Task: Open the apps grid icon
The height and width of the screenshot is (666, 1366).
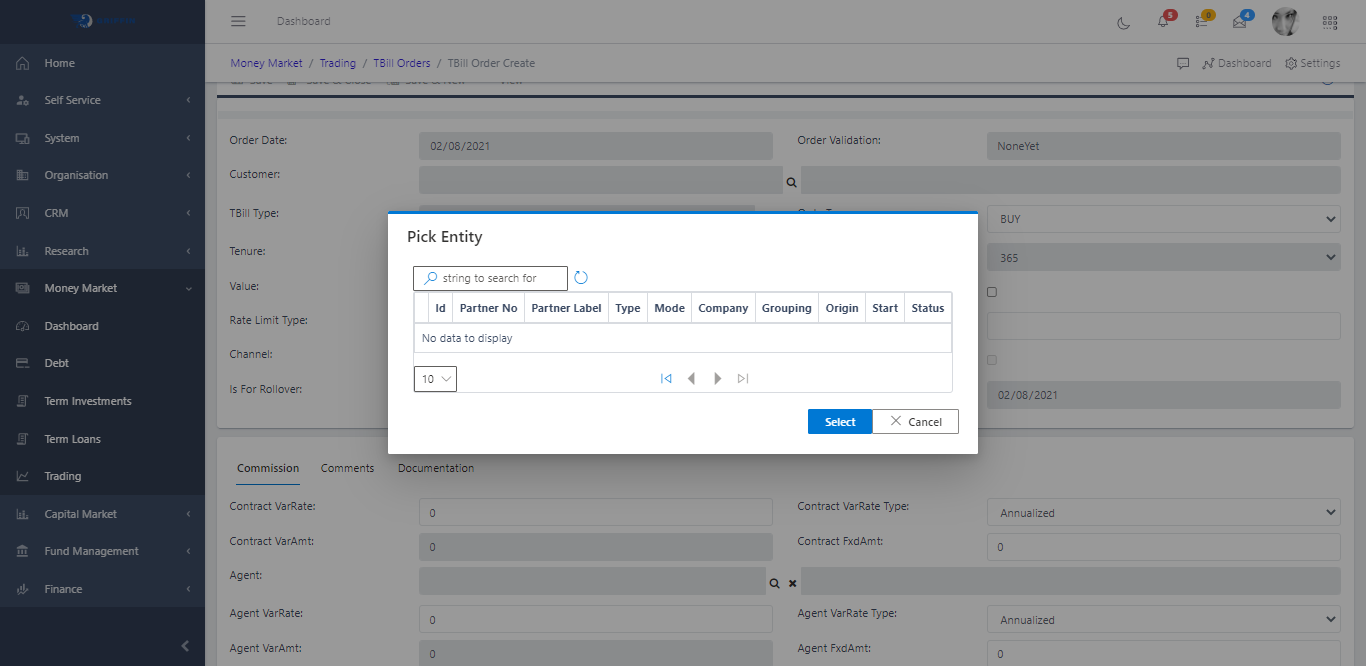Action: pyautogui.click(x=1329, y=22)
